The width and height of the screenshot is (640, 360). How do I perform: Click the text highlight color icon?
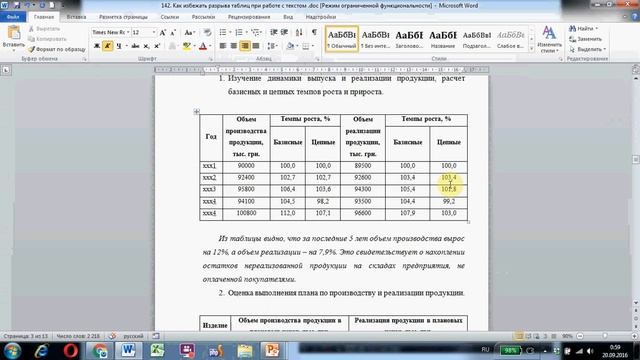[x=186, y=46]
